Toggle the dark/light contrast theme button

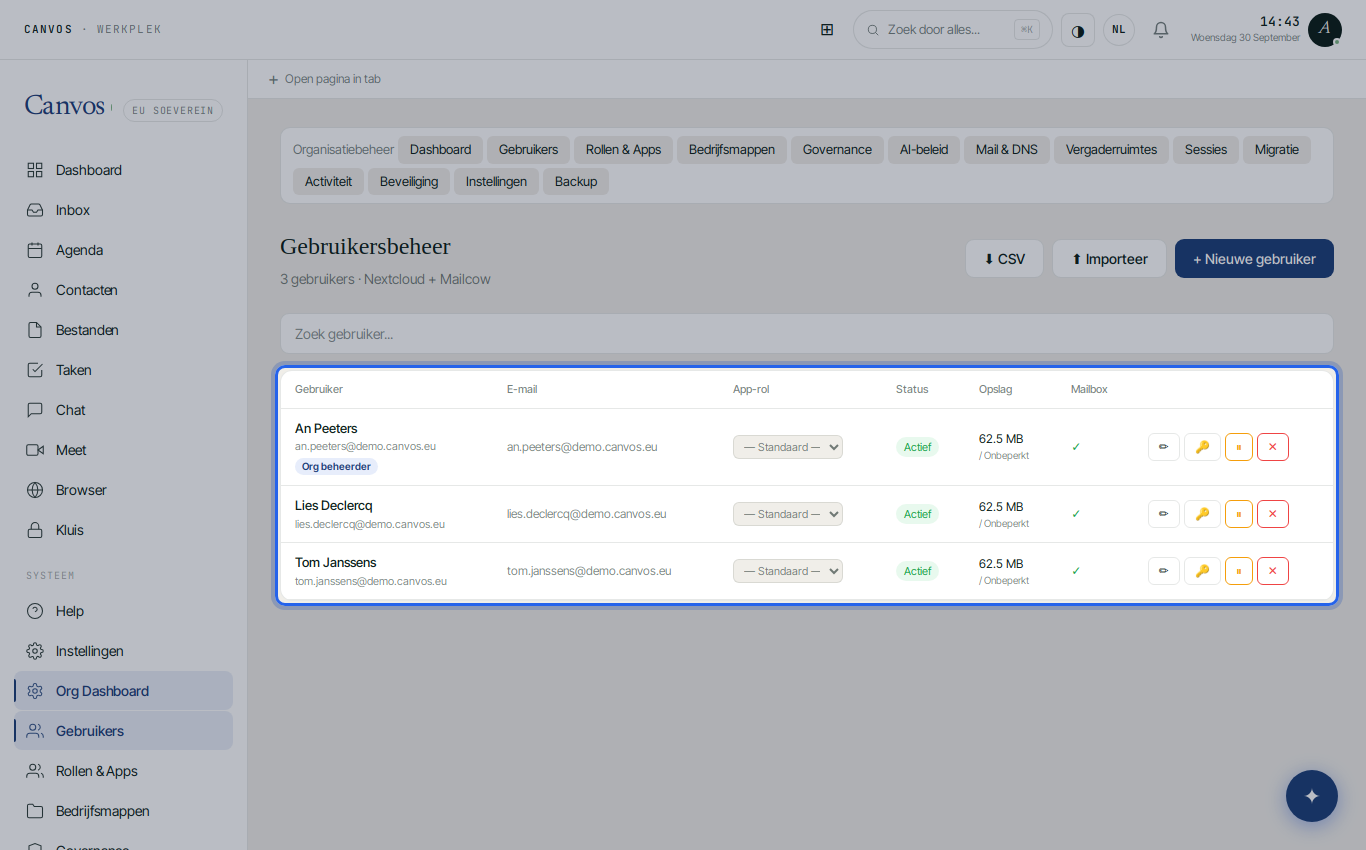click(1078, 30)
